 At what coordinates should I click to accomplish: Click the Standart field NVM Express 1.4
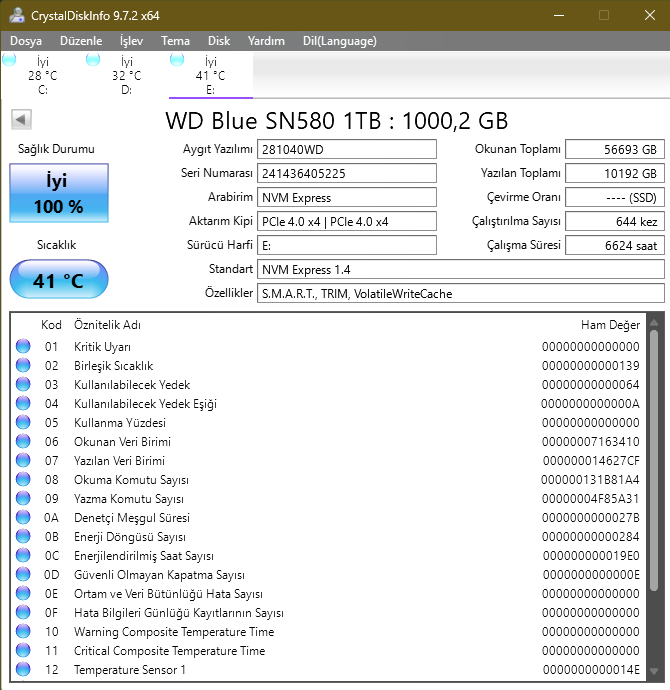click(x=461, y=269)
